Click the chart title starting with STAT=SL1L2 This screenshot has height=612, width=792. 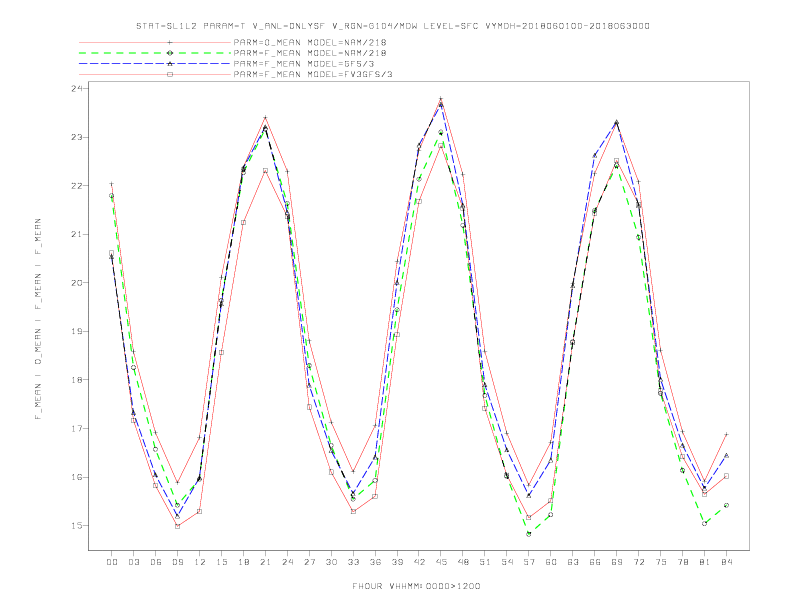pyautogui.click(x=393, y=26)
